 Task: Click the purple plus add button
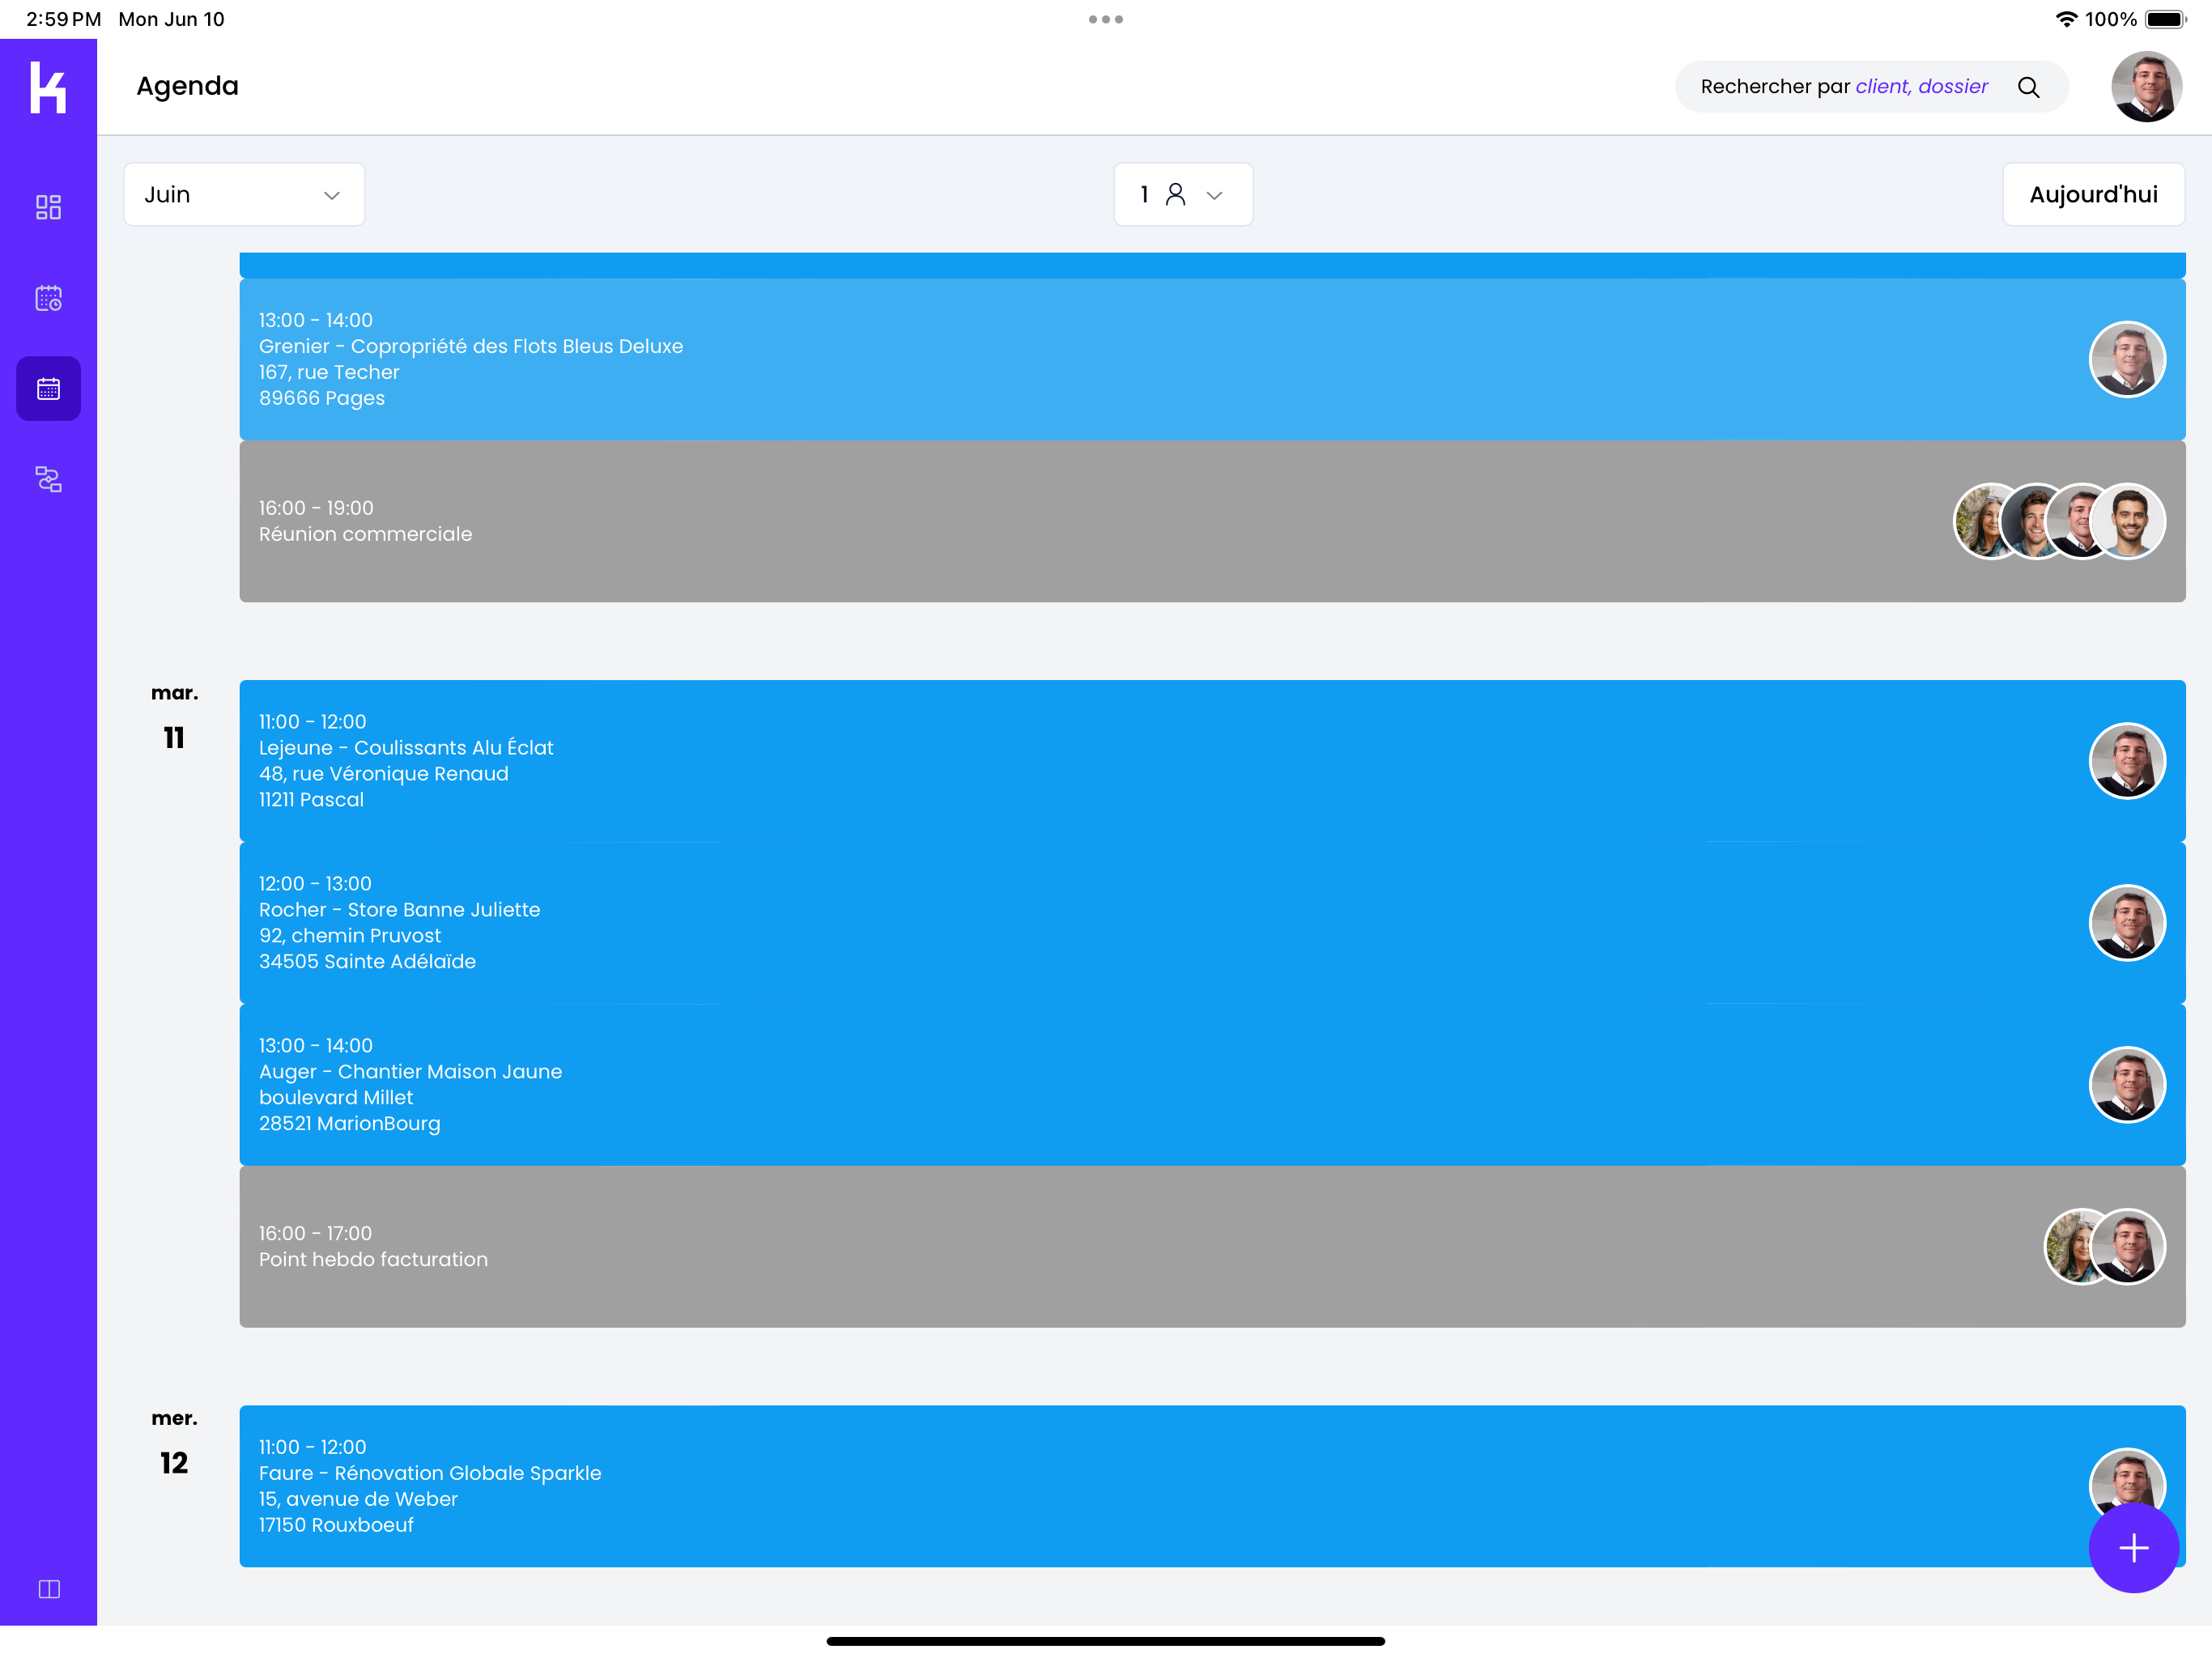point(2133,1547)
